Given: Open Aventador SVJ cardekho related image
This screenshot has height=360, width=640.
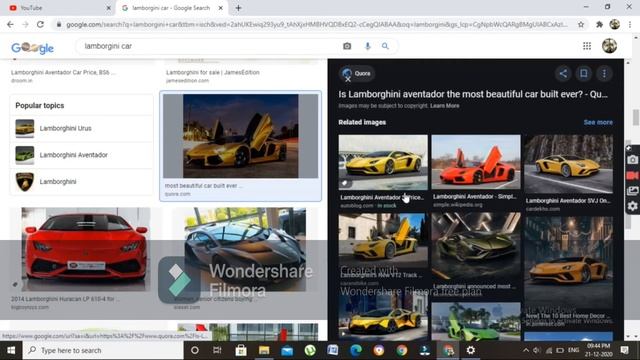Looking at the screenshot, I should click(569, 164).
